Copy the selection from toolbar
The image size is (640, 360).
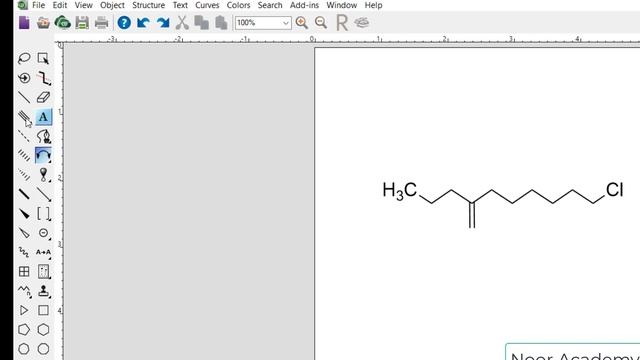pyautogui.click(x=202, y=22)
